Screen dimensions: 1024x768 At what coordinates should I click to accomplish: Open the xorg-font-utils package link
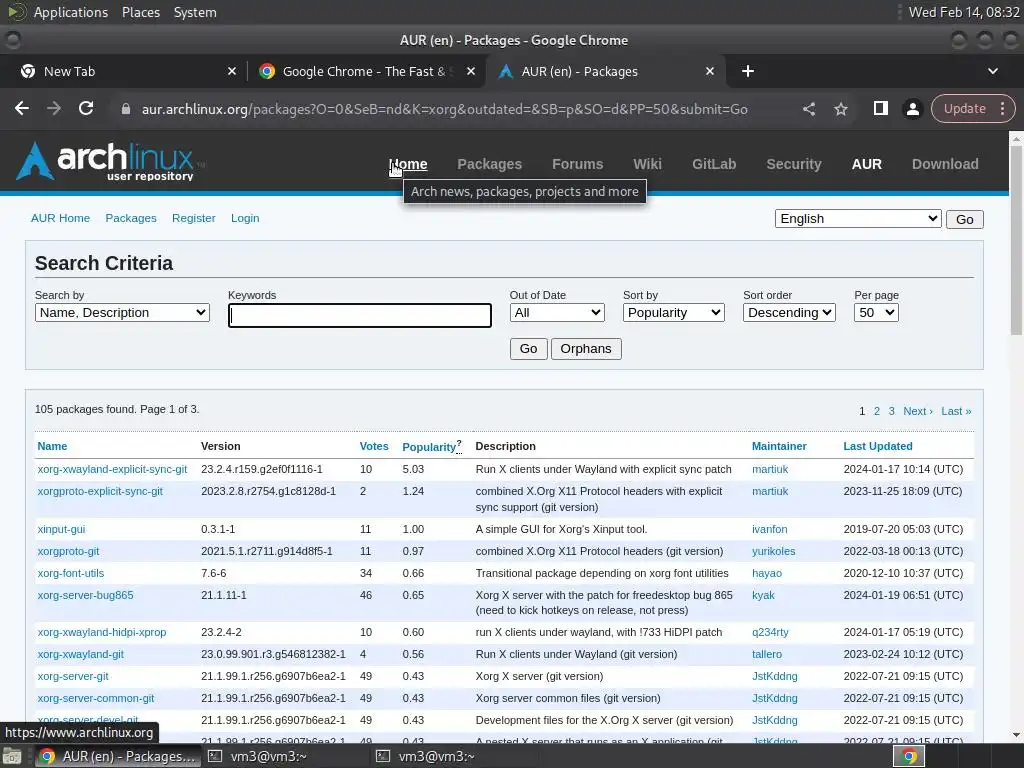pos(71,573)
